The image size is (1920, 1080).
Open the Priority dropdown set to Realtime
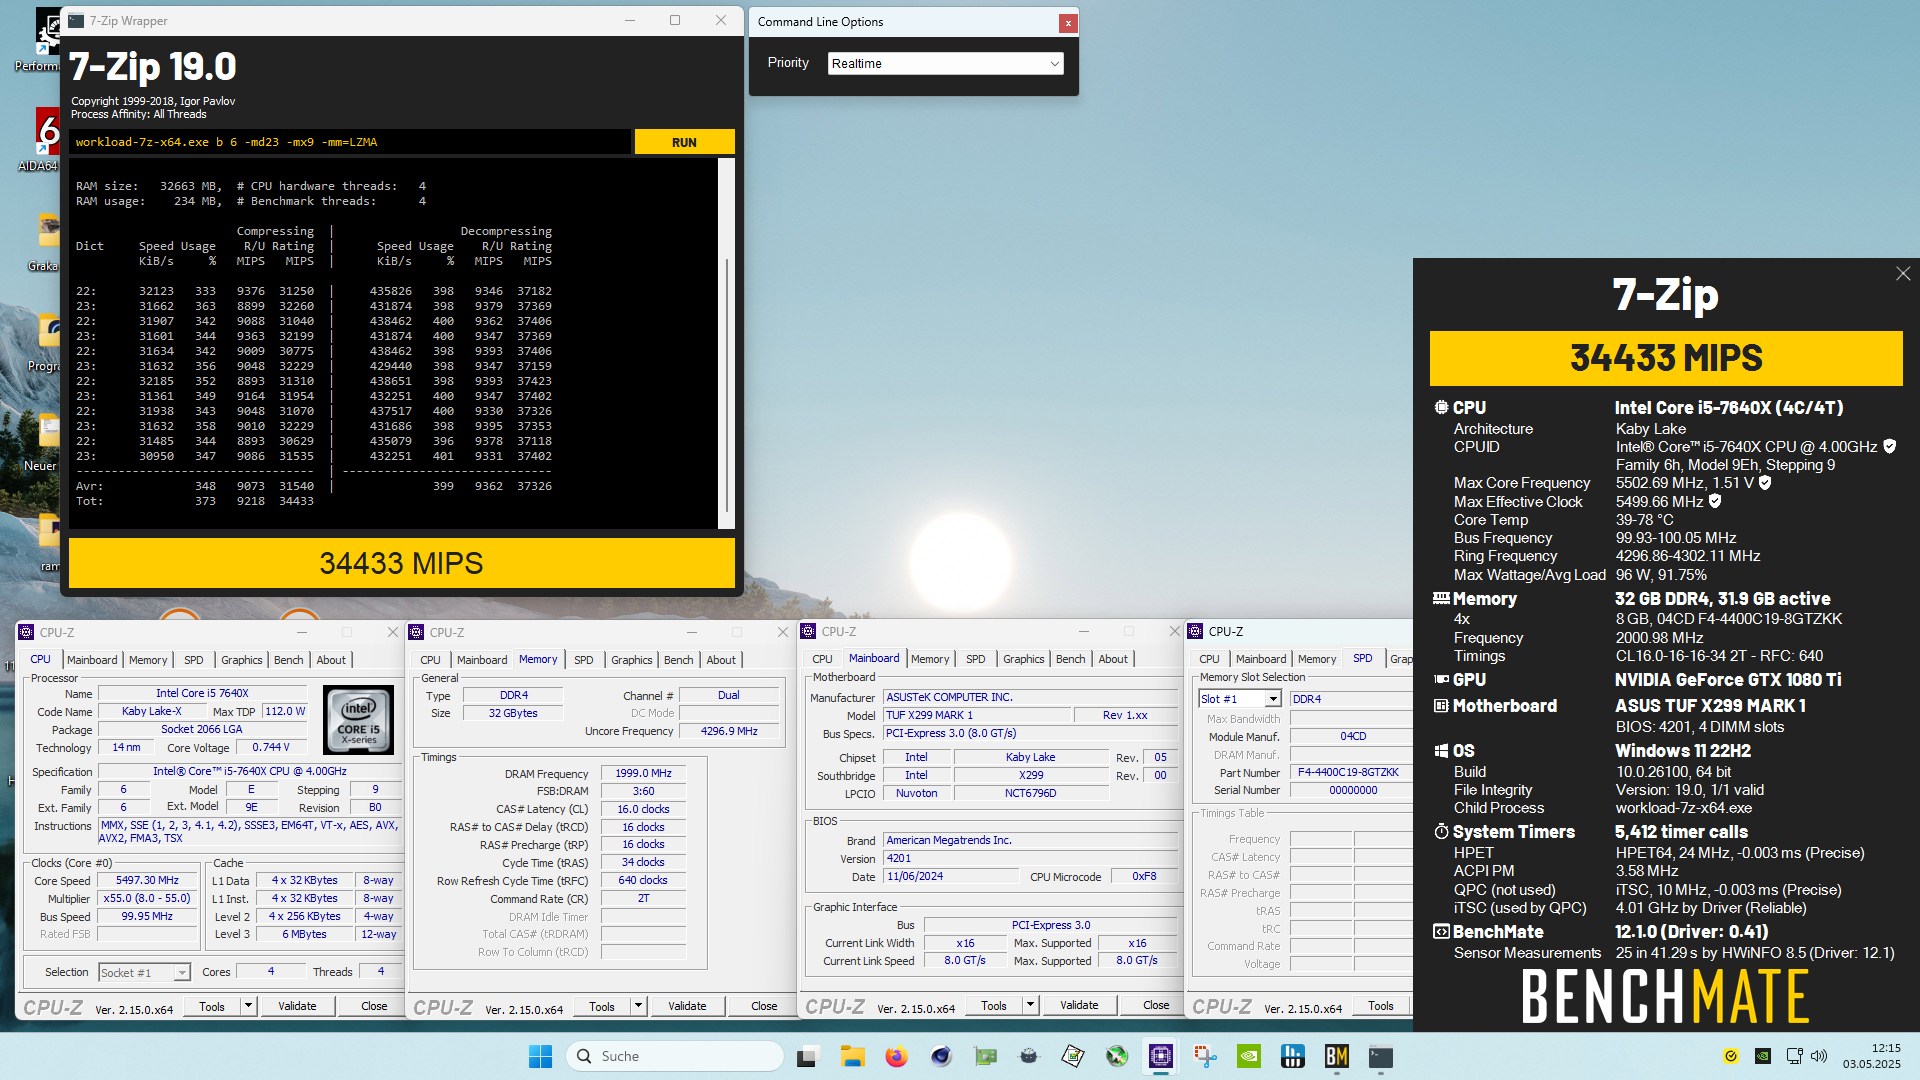click(x=945, y=63)
